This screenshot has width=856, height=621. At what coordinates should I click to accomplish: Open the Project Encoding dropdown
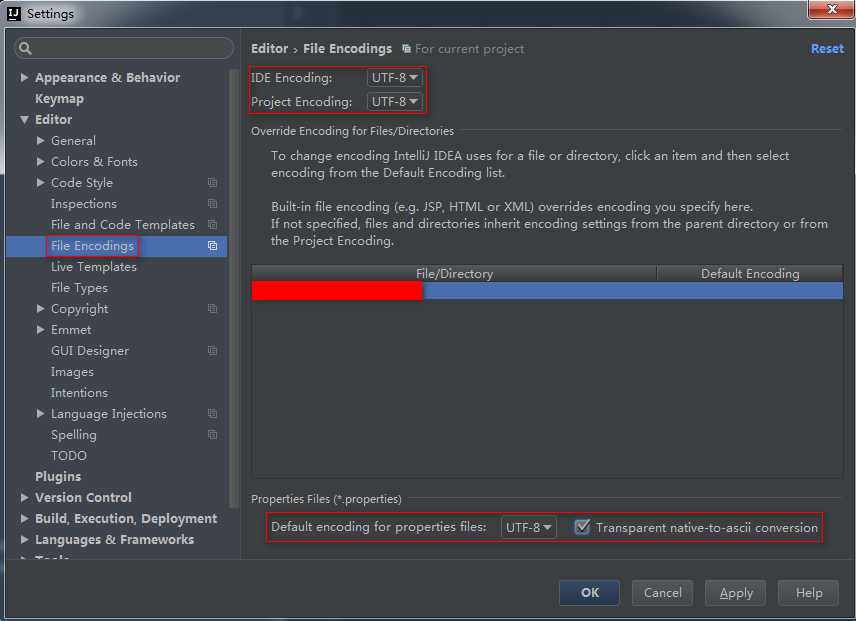pyautogui.click(x=394, y=102)
